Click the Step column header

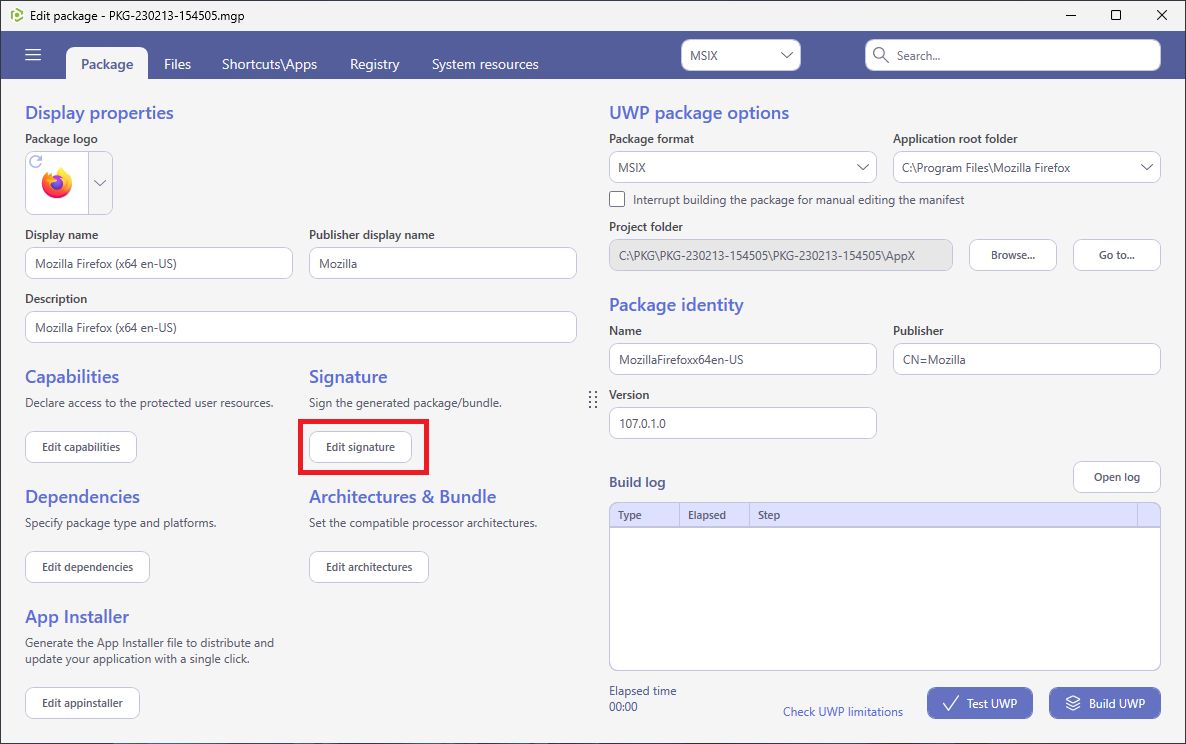[x=943, y=515]
